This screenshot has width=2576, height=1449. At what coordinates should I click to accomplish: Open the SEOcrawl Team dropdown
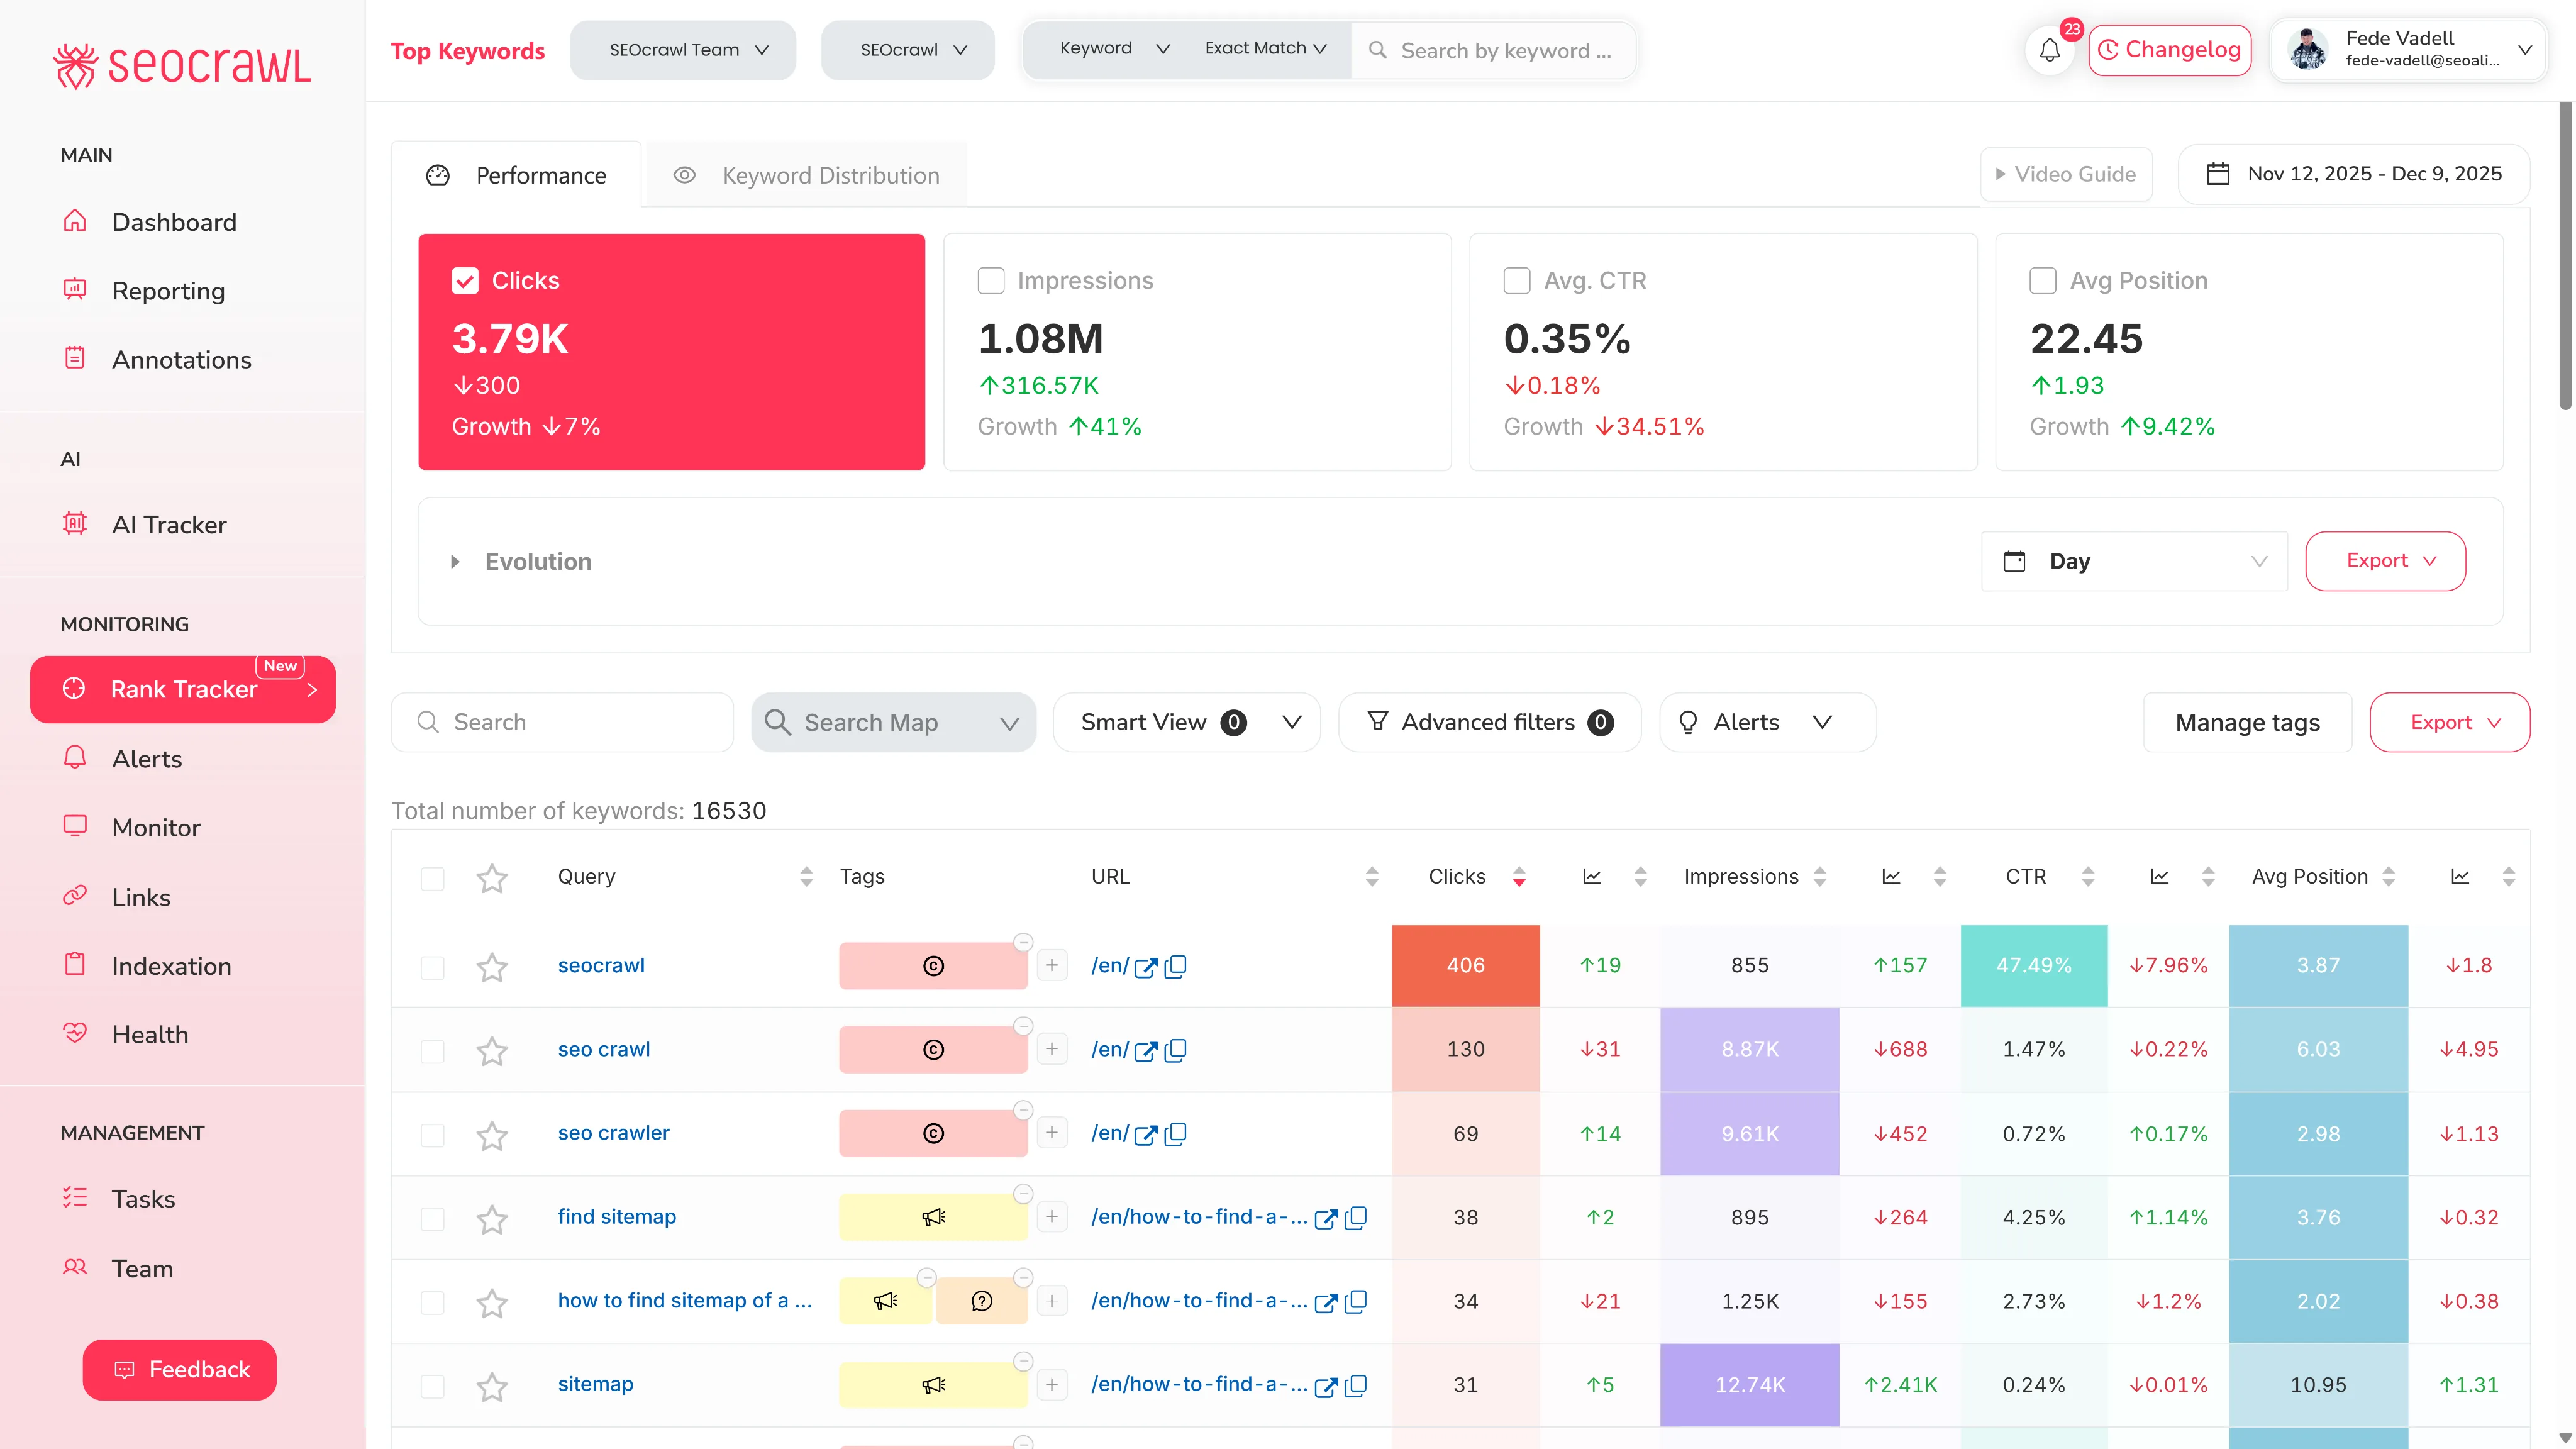683,50
